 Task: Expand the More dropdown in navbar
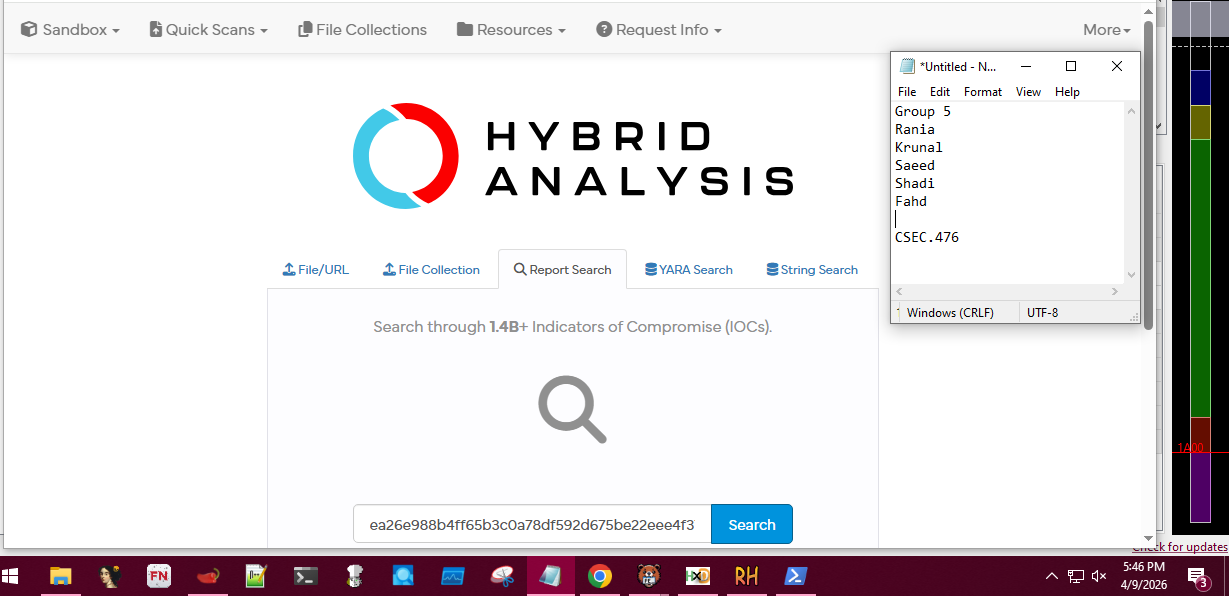[1107, 30]
